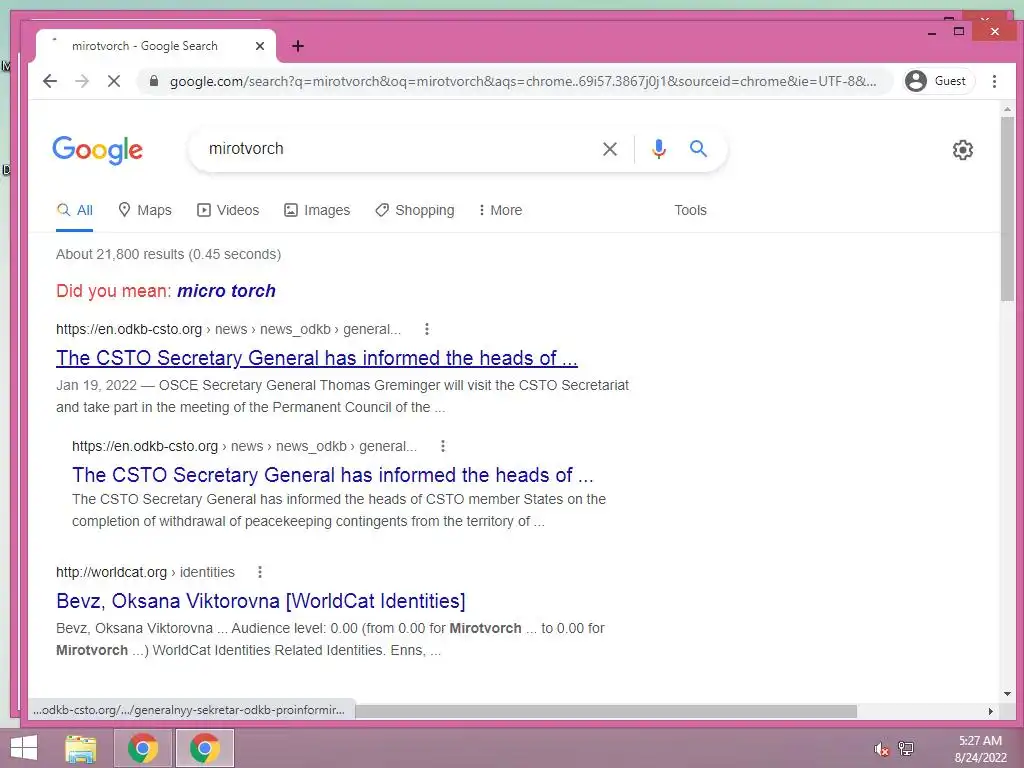Open the taskbar clock showing 5:27 AM

pyautogui.click(x=980, y=749)
